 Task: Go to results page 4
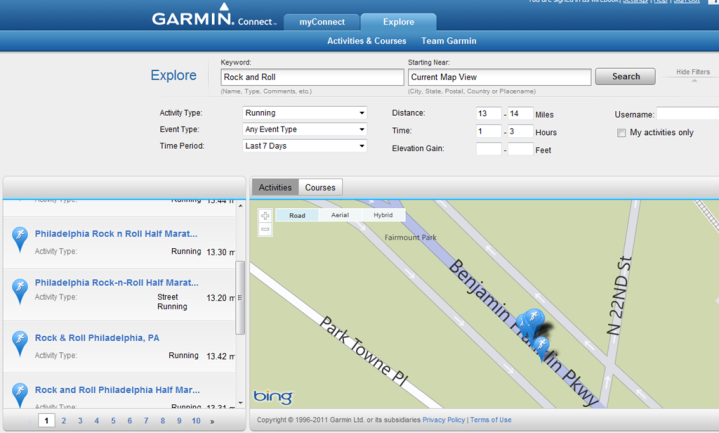pyautogui.click(x=97, y=421)
